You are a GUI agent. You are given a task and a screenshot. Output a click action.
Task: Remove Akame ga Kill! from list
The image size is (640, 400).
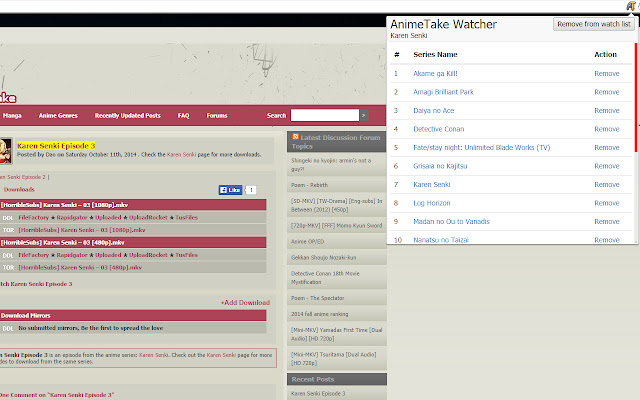click(607, 73)
